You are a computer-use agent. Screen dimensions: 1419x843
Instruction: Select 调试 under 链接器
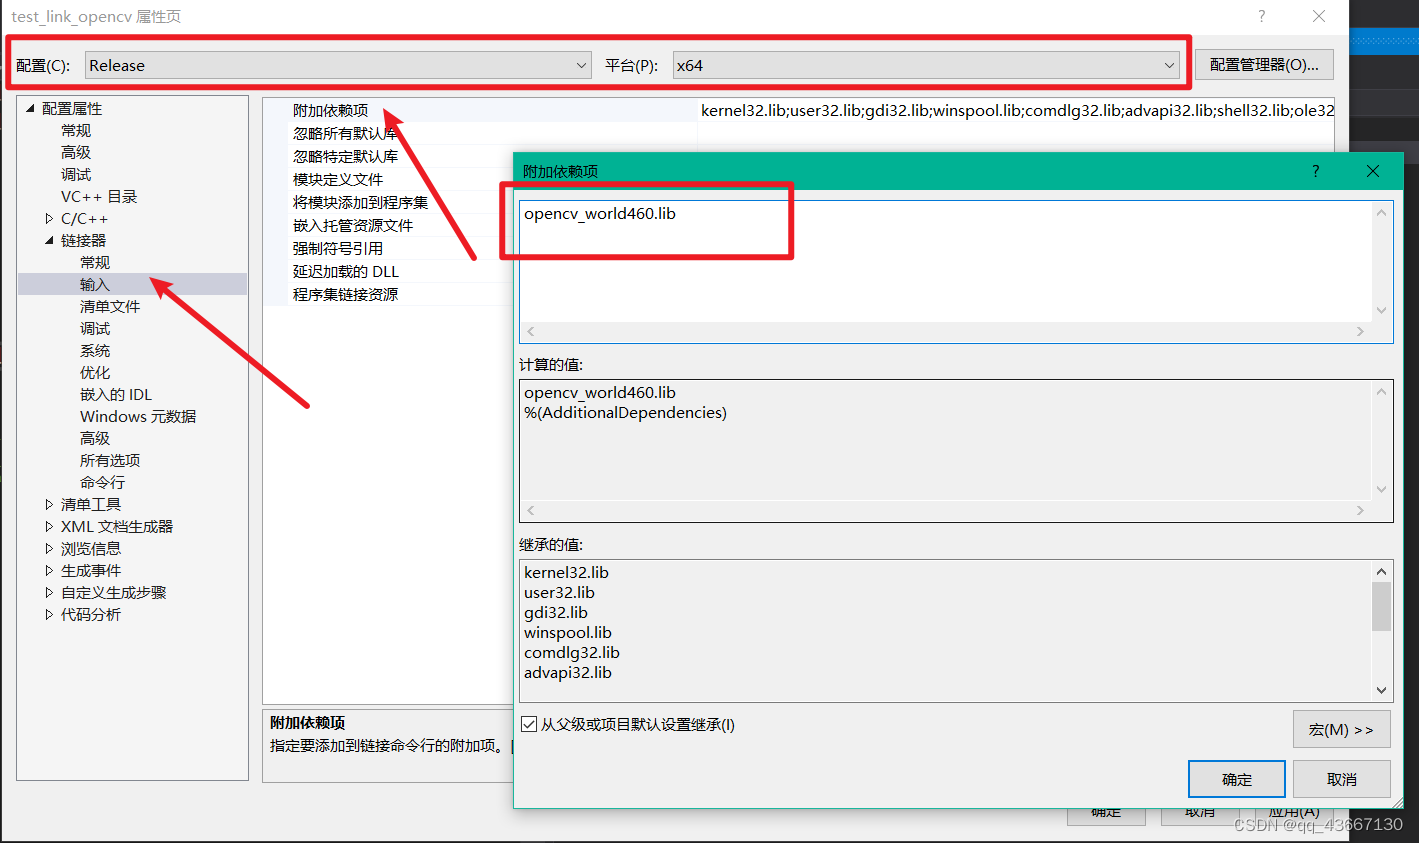pyautogui.click(x=95, y=328)
